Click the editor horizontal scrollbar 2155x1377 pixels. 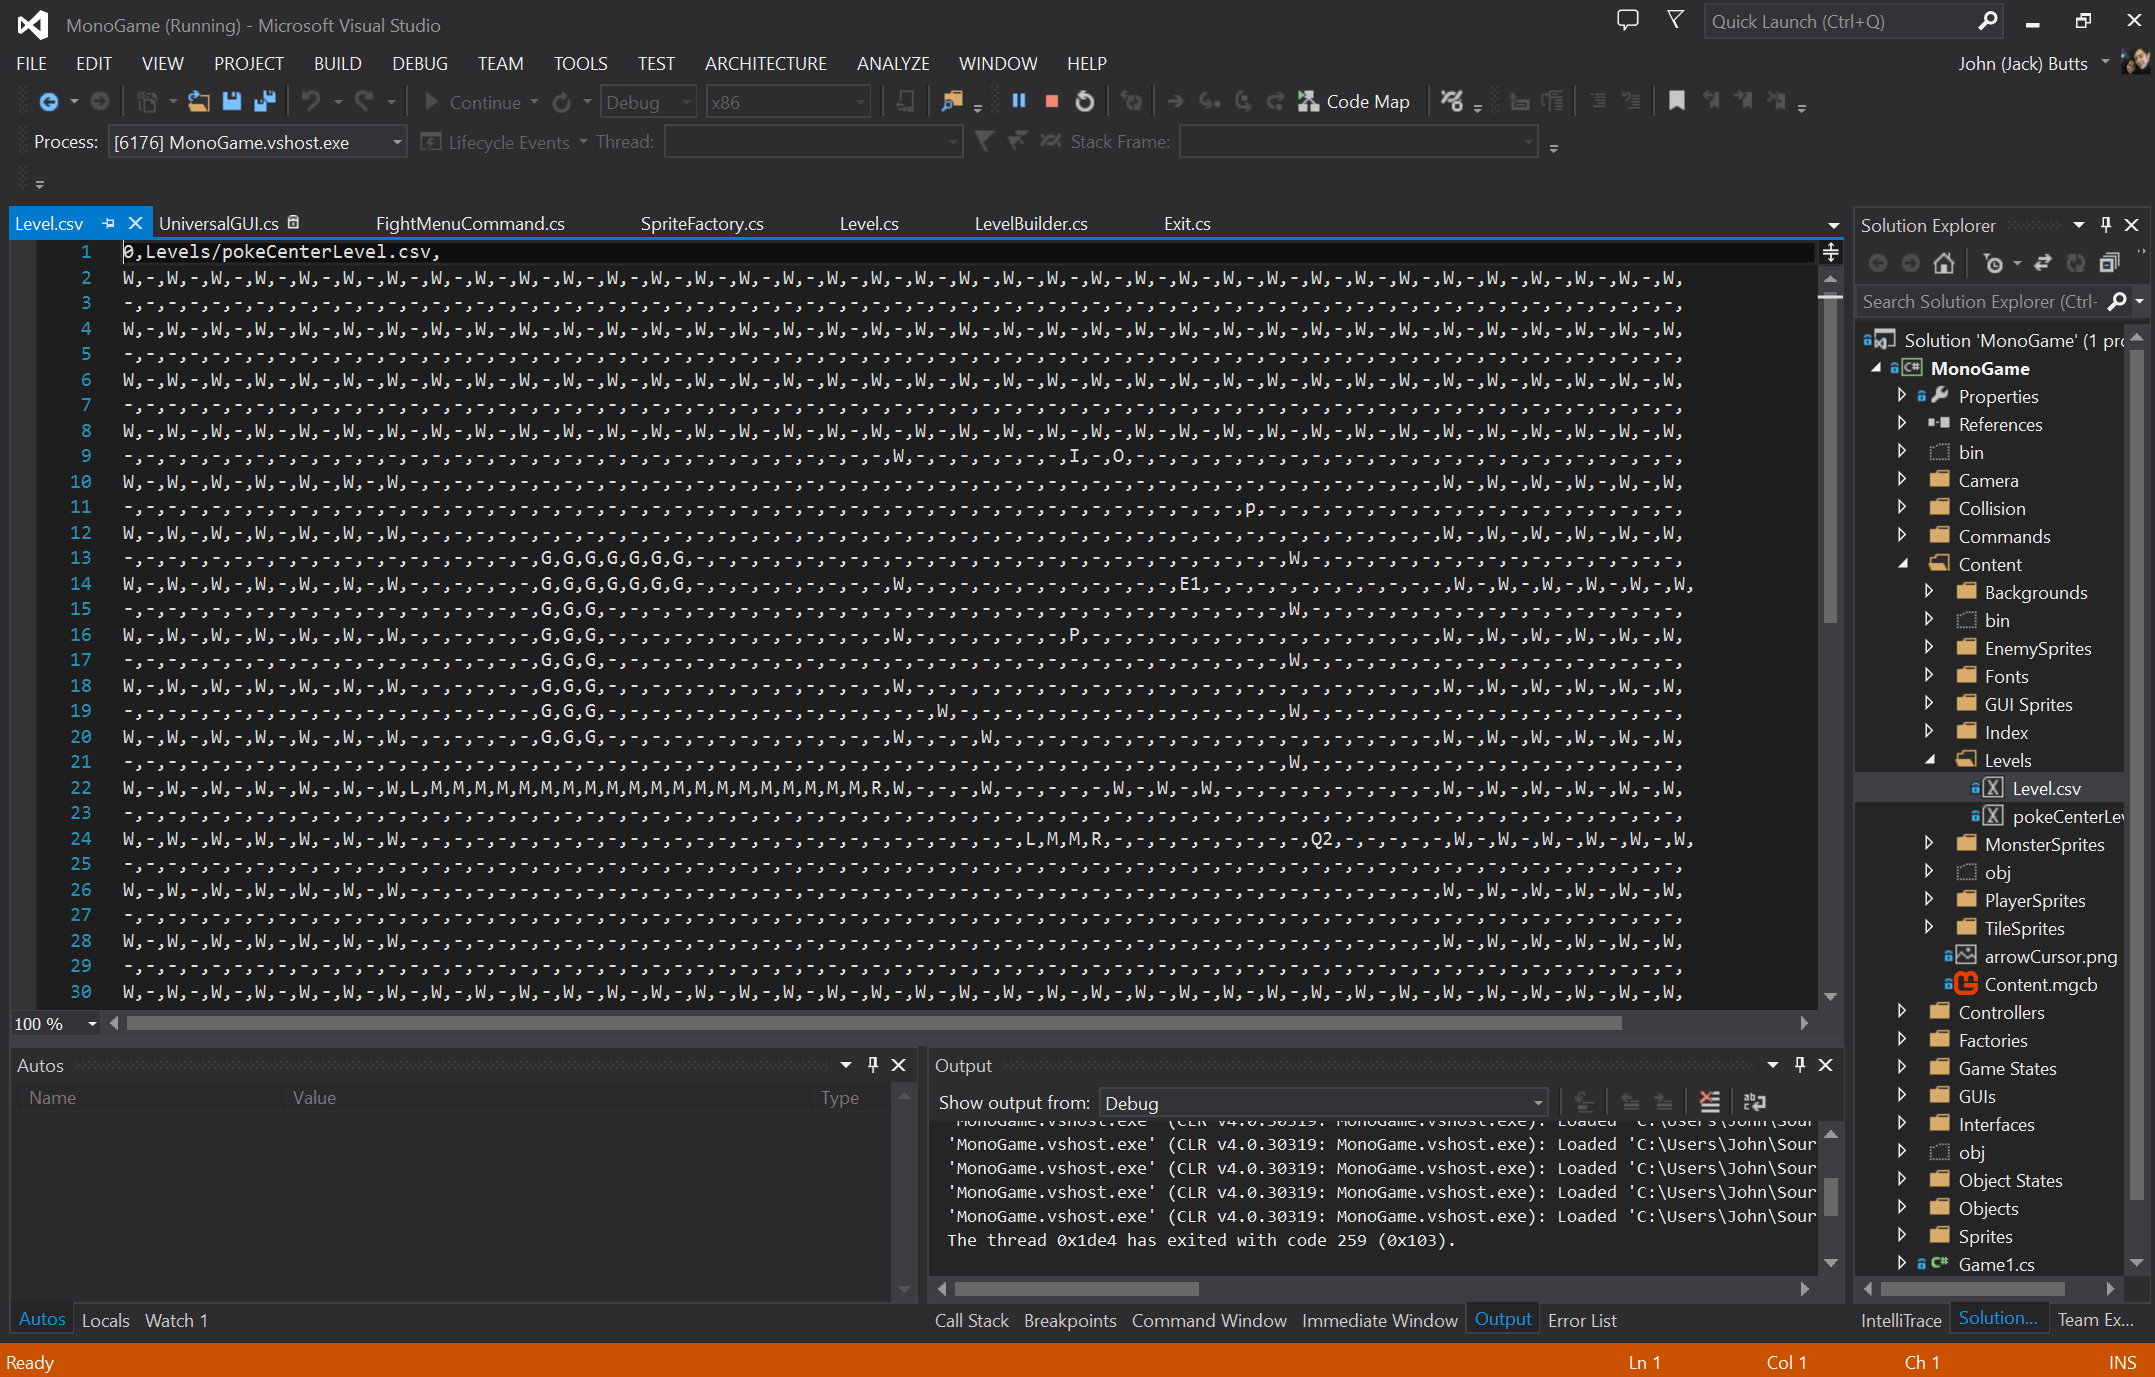(874, 1023)
